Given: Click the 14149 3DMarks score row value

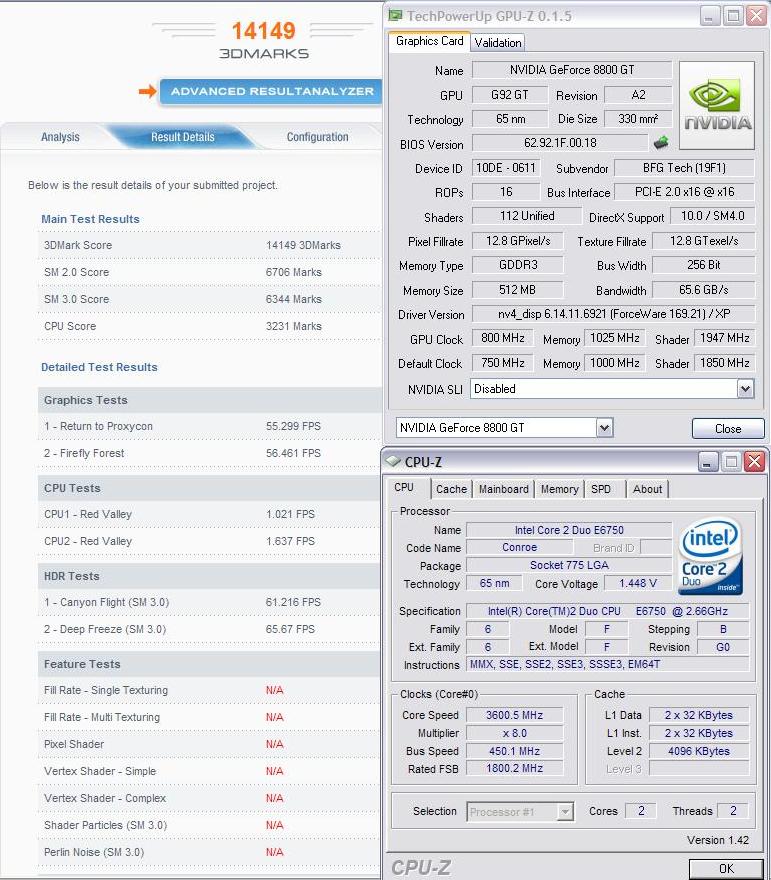Looking at the screenshot, I should coord(303,245).
